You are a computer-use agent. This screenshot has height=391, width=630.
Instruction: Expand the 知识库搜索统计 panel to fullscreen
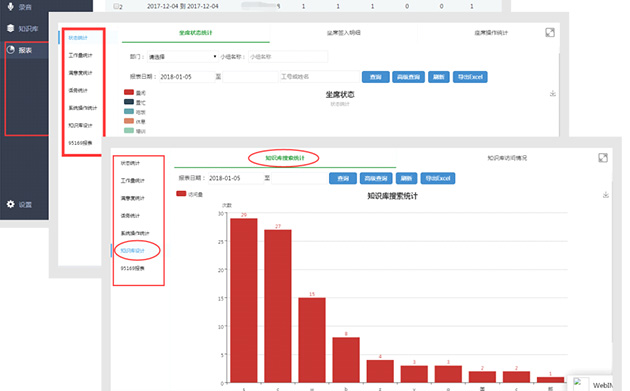(603, 158)
